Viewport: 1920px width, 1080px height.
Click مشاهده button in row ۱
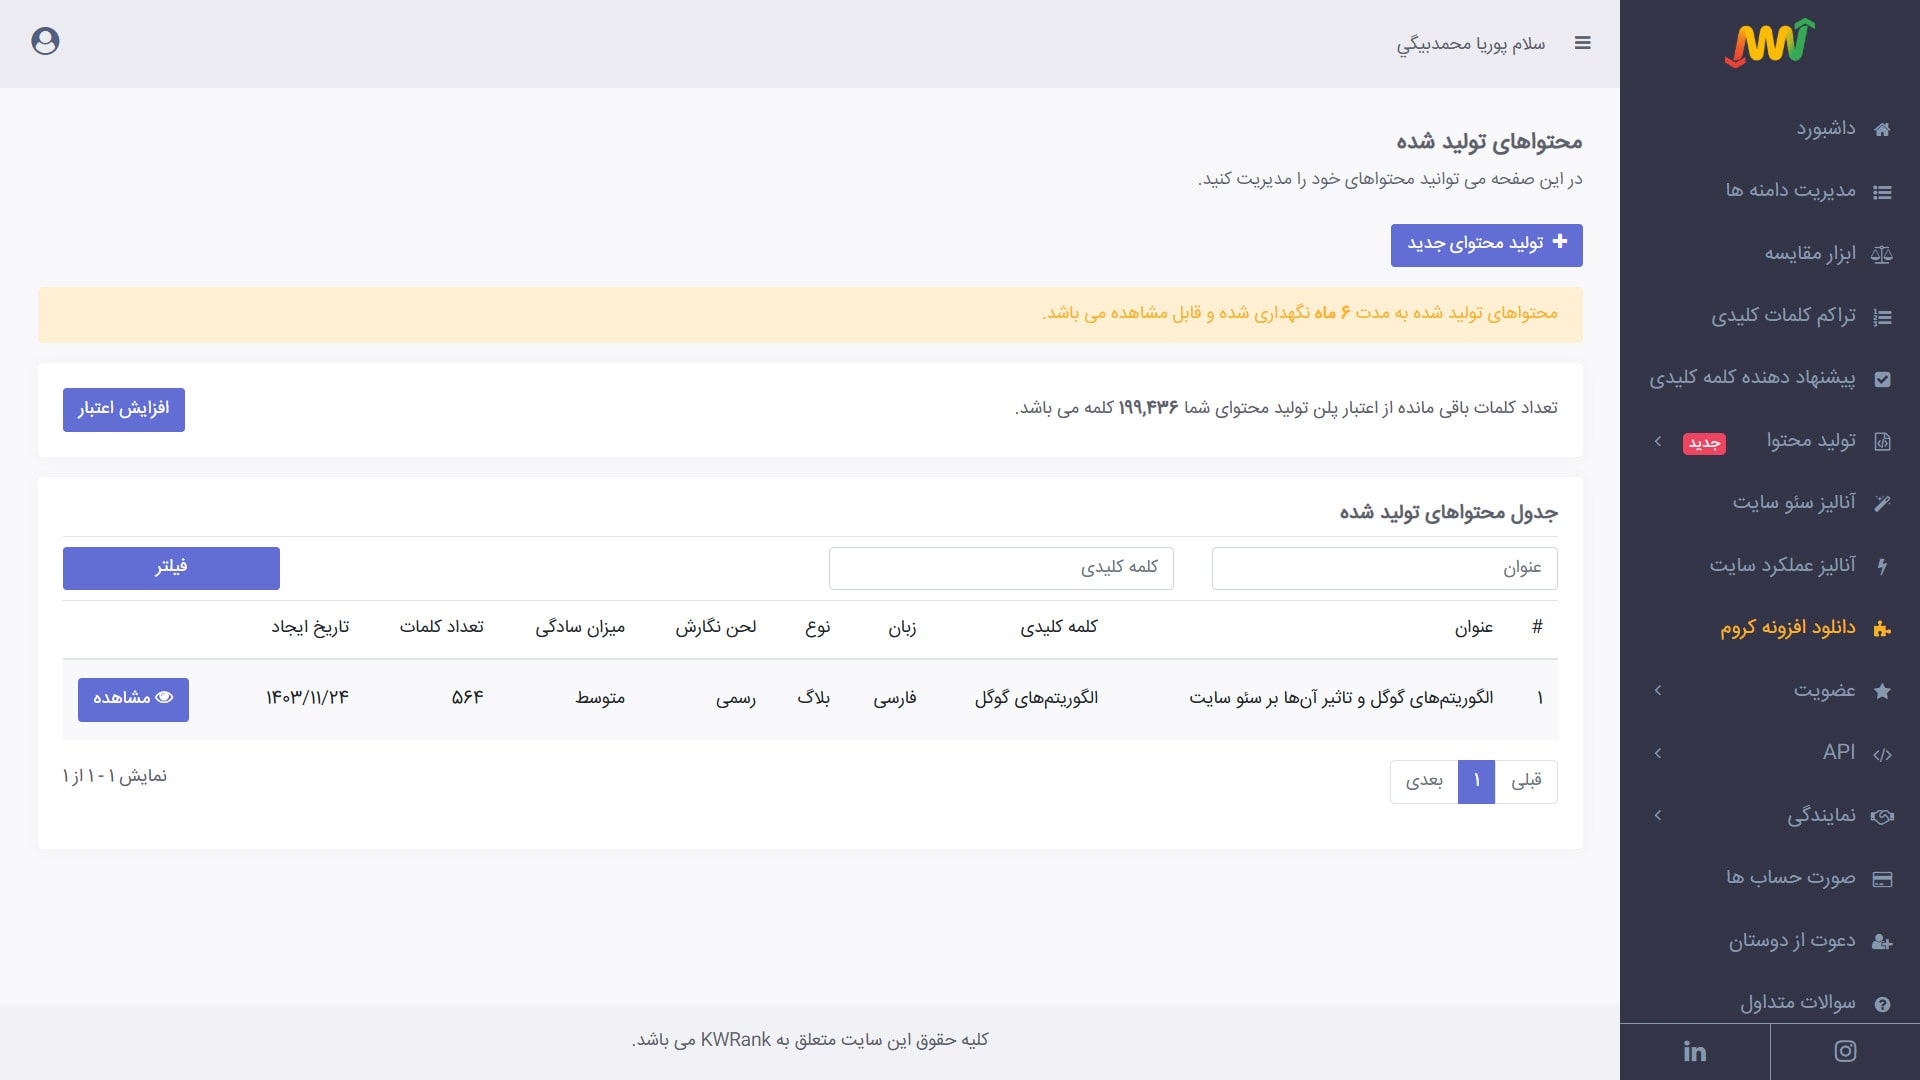(x=133, y=699)
